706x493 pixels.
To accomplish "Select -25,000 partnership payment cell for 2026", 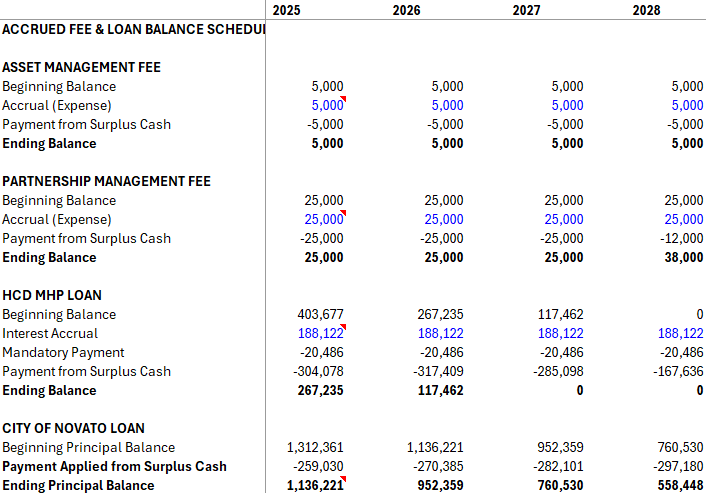I will (x=441, y=238).
